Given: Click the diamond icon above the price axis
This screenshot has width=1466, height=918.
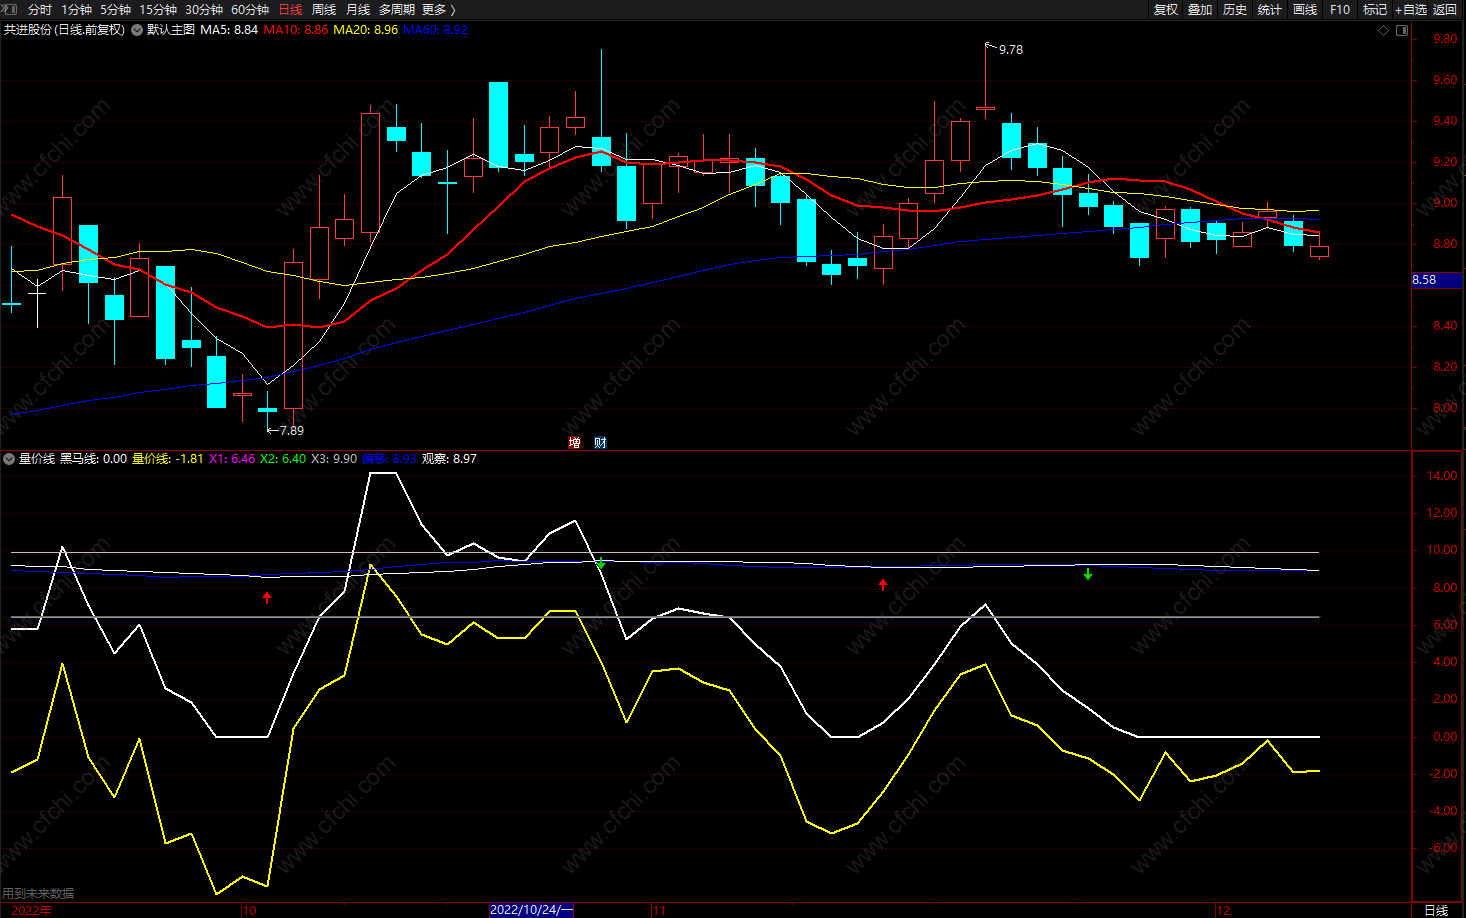Looking at the screenshot, I should click(x=1384, y=30).
